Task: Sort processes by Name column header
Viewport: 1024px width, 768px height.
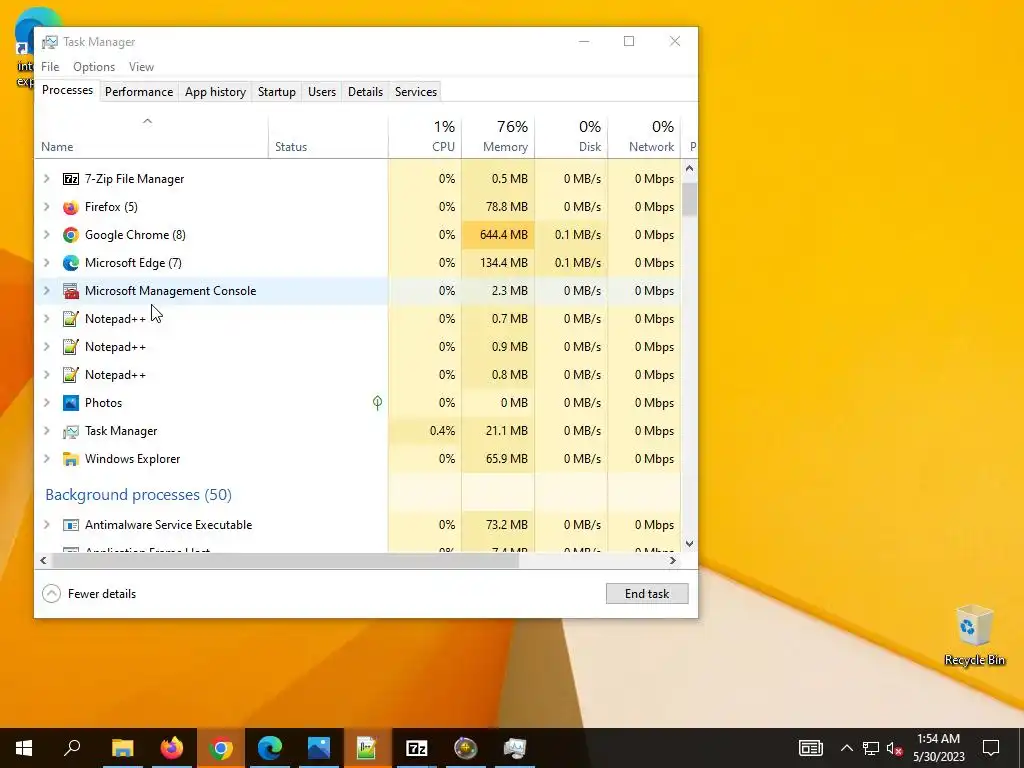Action: (152, 136)
